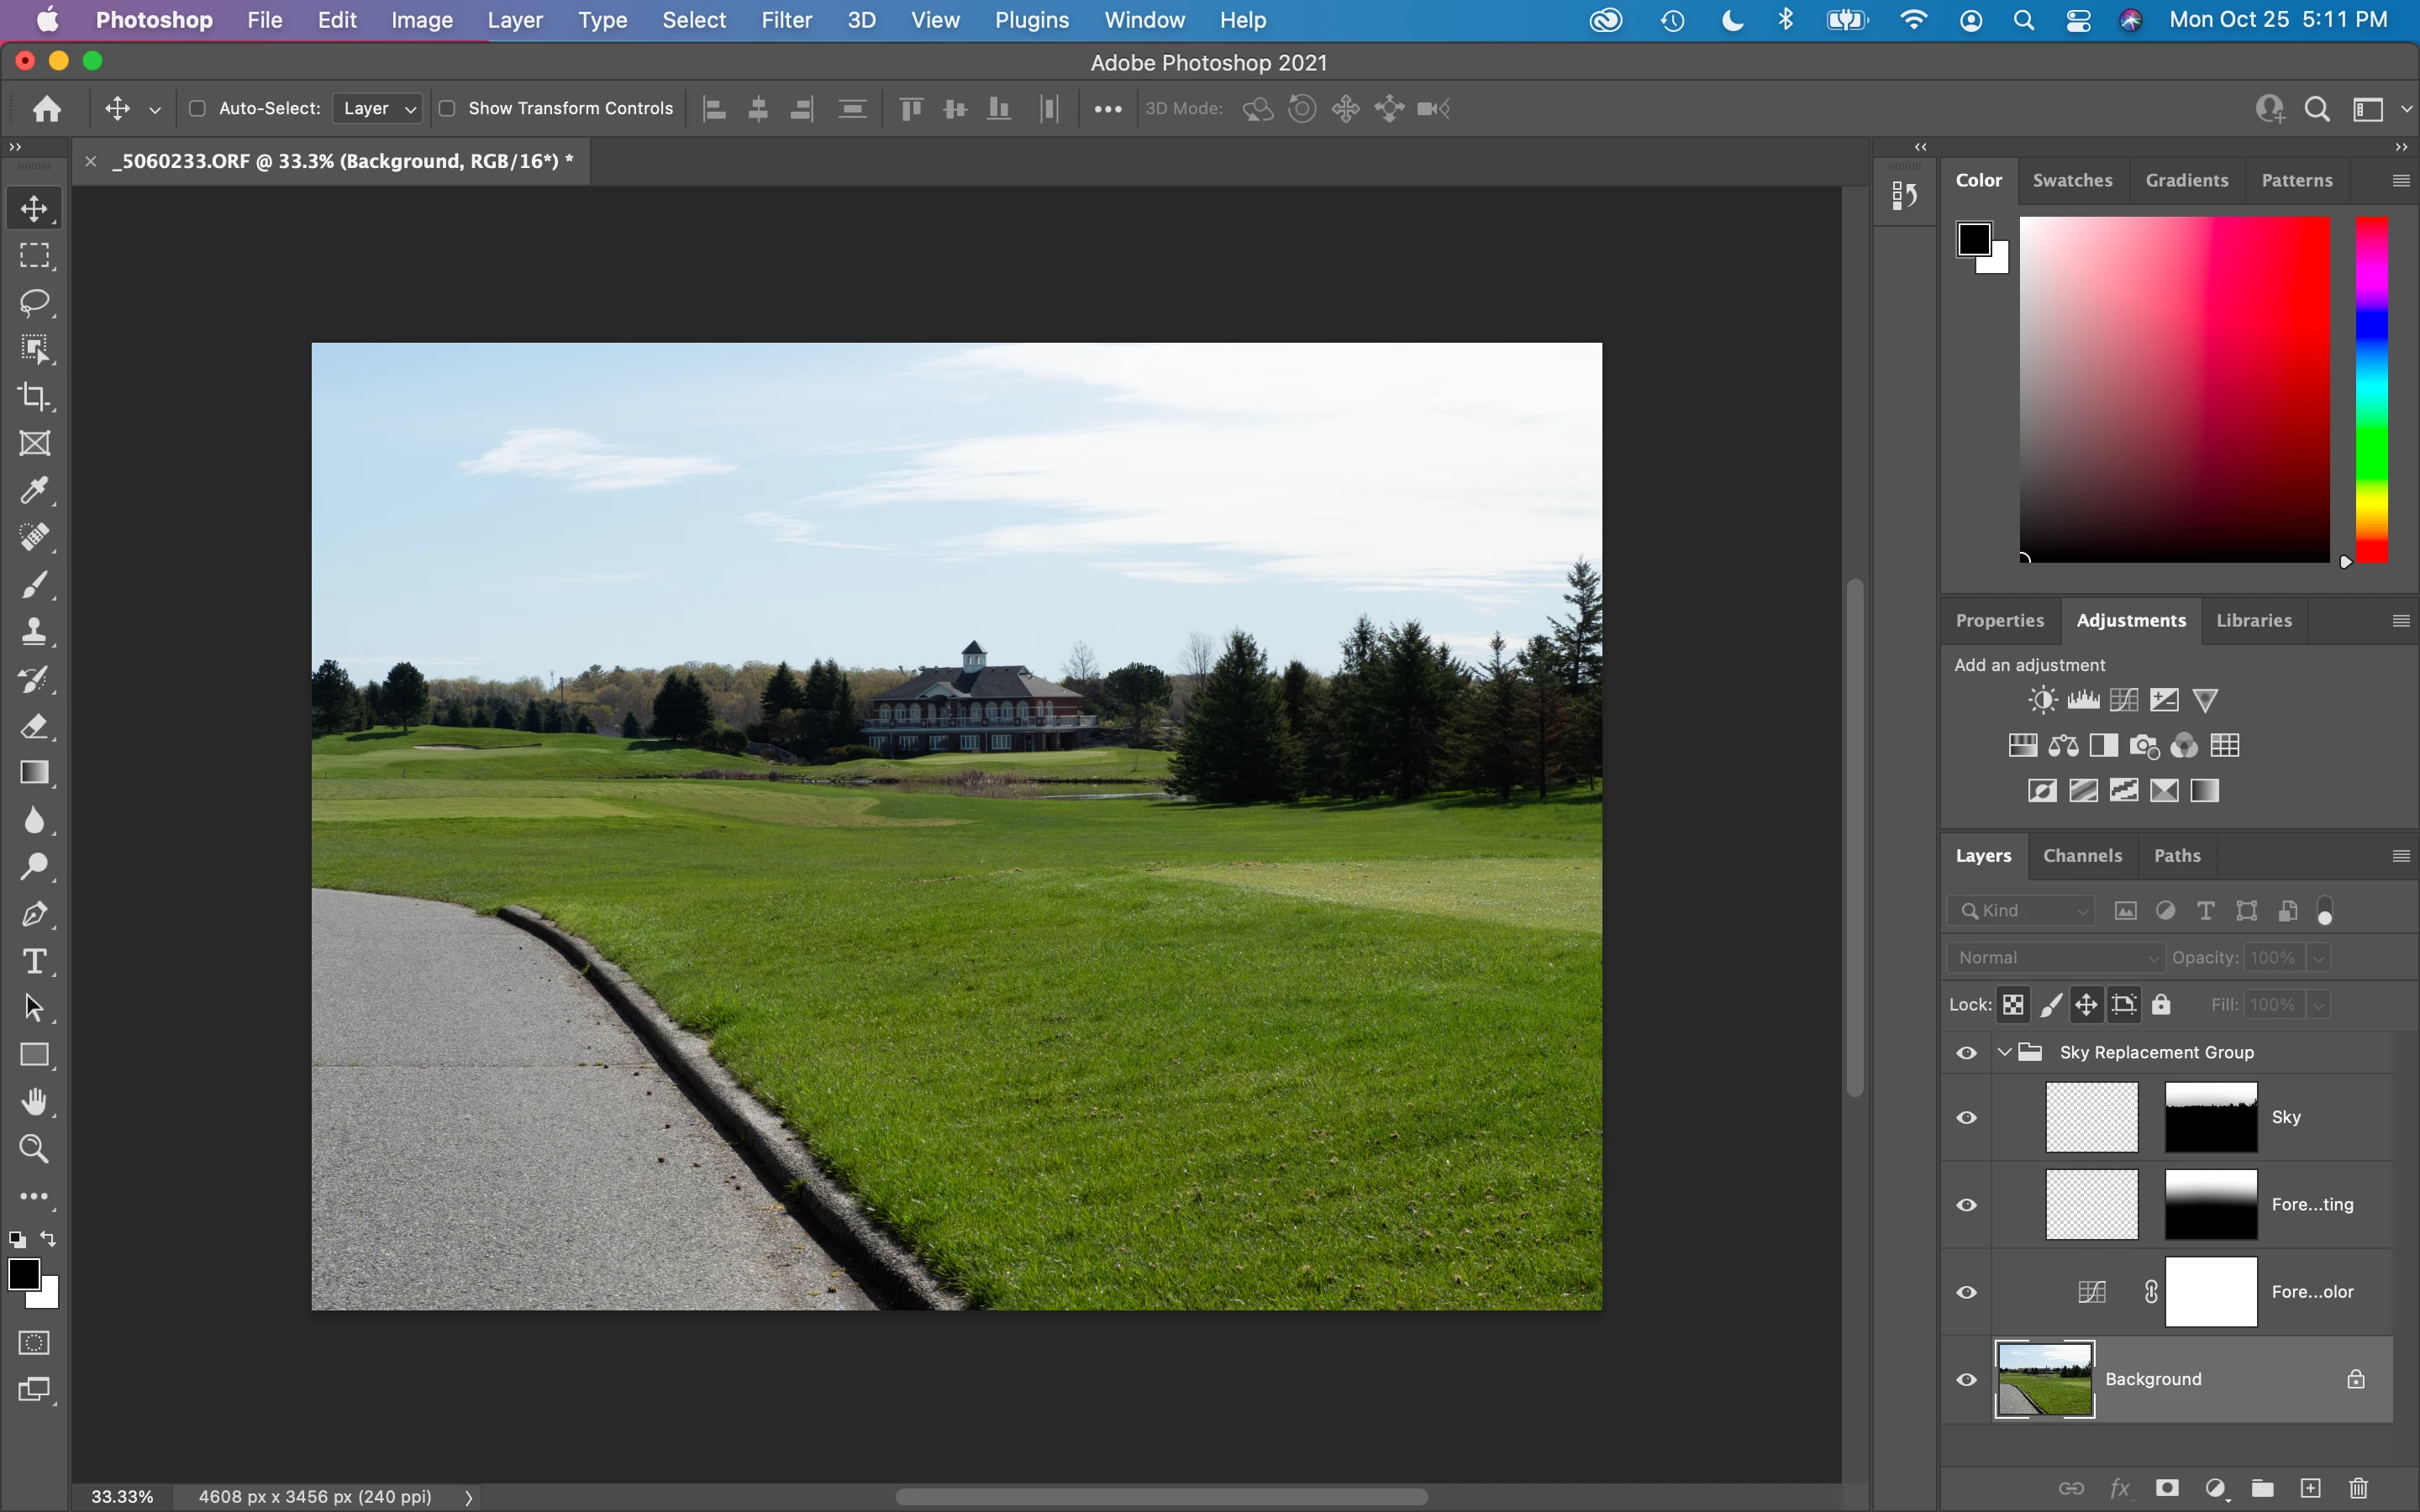The height and width of the screenshot is (1512, 2420).
Task: Add a Brightness/Contrast adjustment
Action: [x=2042, y=700]
